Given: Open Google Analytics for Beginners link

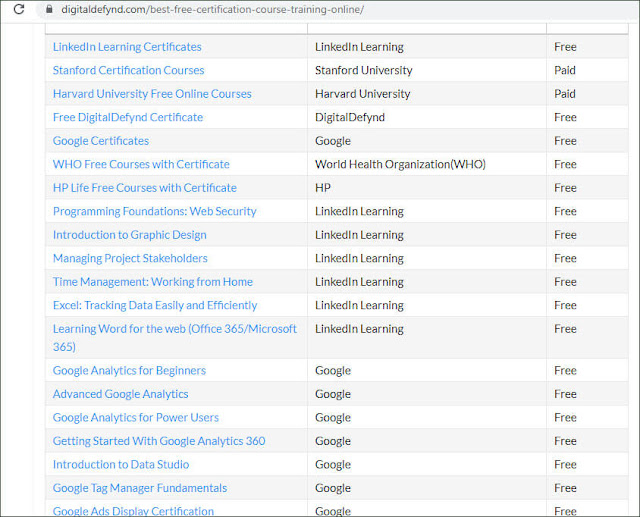Looking at the screenshot, I should (129, 371).
